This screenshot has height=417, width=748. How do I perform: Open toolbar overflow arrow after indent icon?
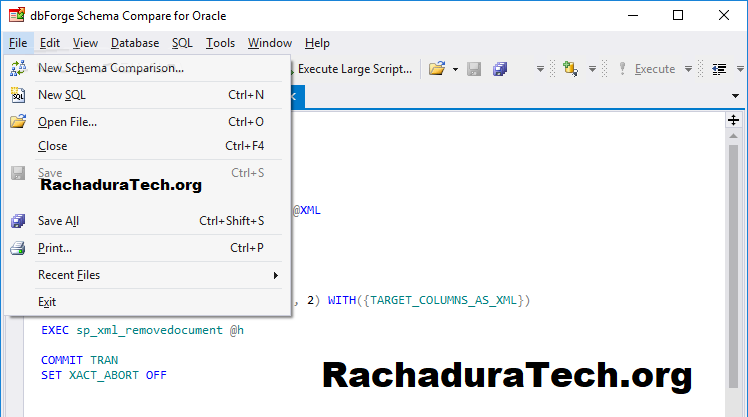click(740, 70)
